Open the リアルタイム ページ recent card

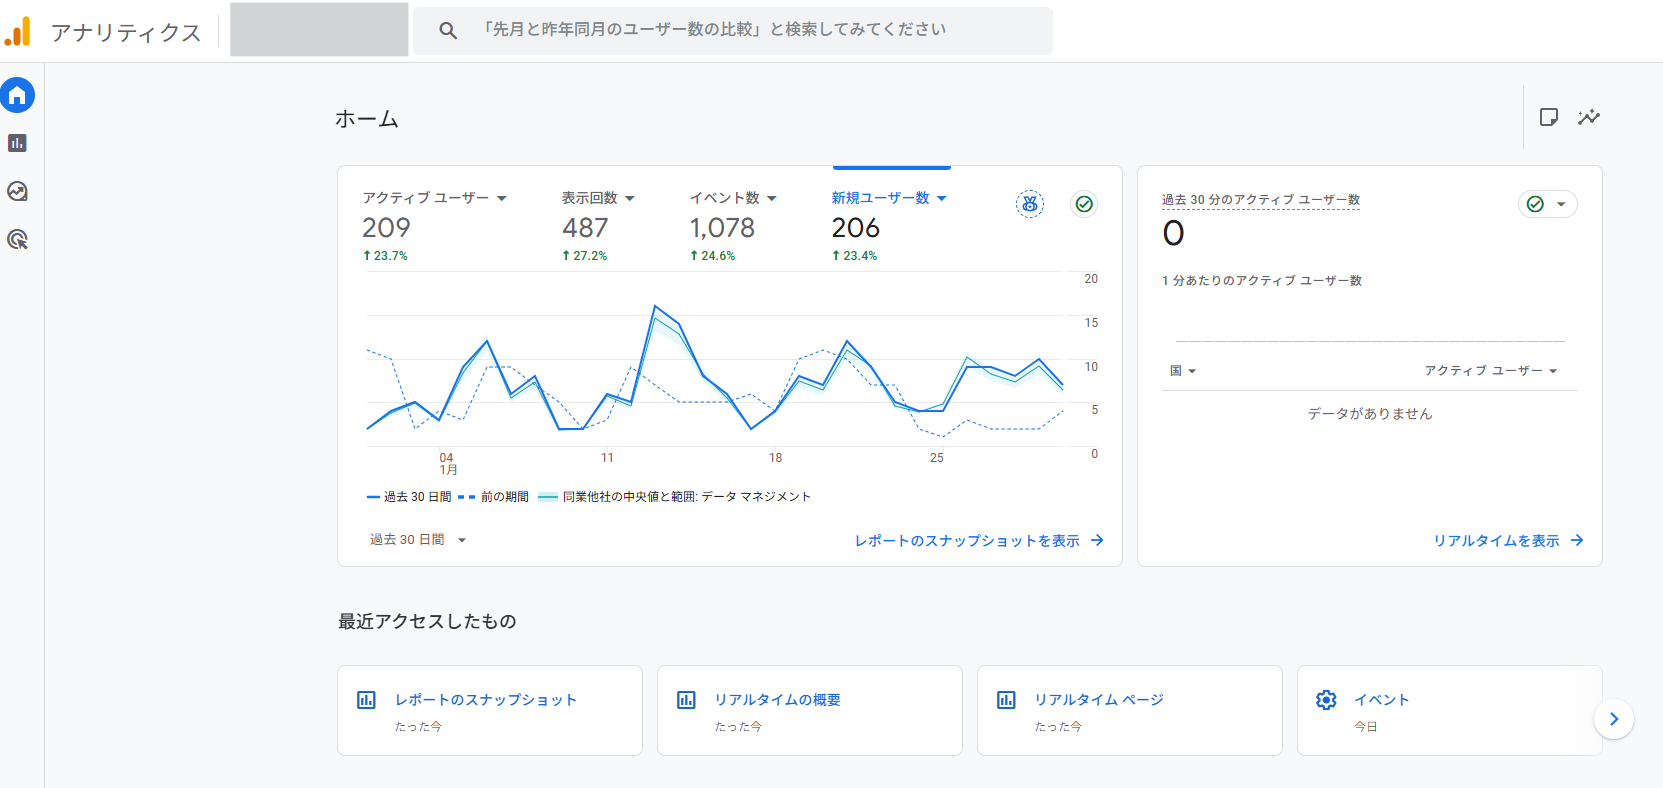coord(1130,711)
